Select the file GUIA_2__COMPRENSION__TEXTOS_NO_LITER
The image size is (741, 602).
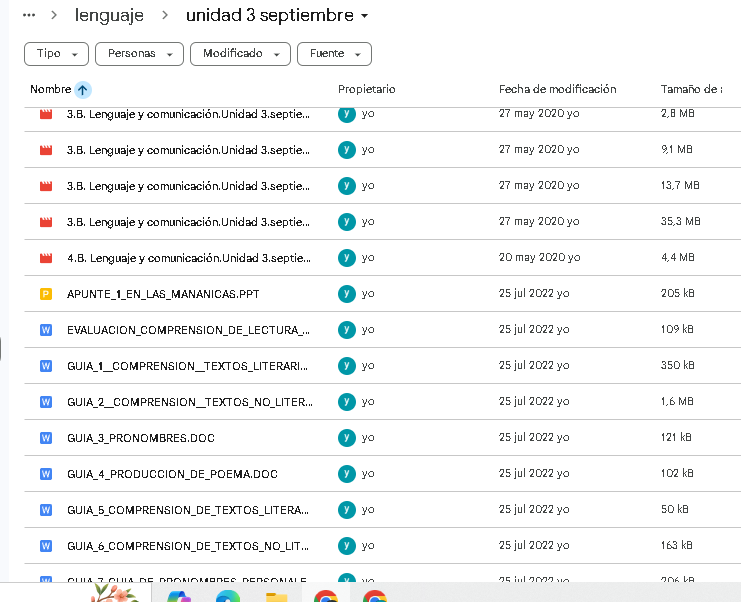click(x=190, y=402)
